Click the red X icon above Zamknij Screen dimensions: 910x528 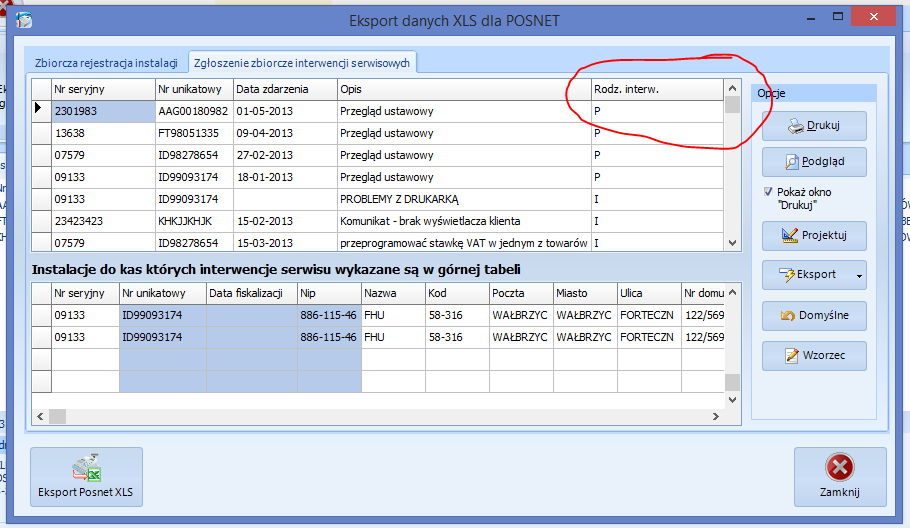pyautogui.click(x=840, y=467)
